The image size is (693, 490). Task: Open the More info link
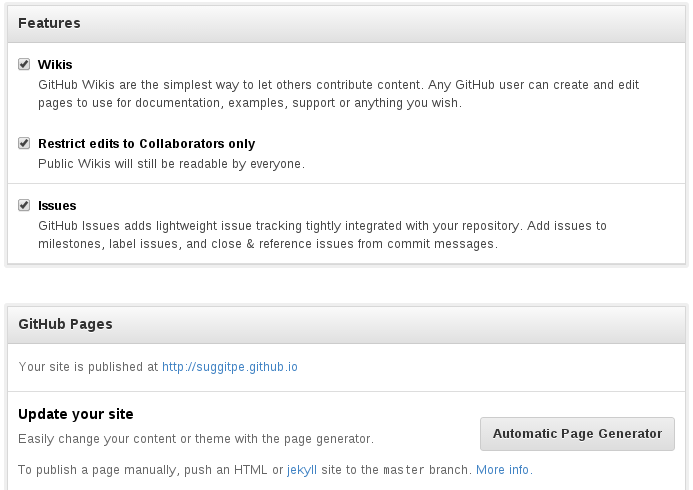(x=503, y=469)
